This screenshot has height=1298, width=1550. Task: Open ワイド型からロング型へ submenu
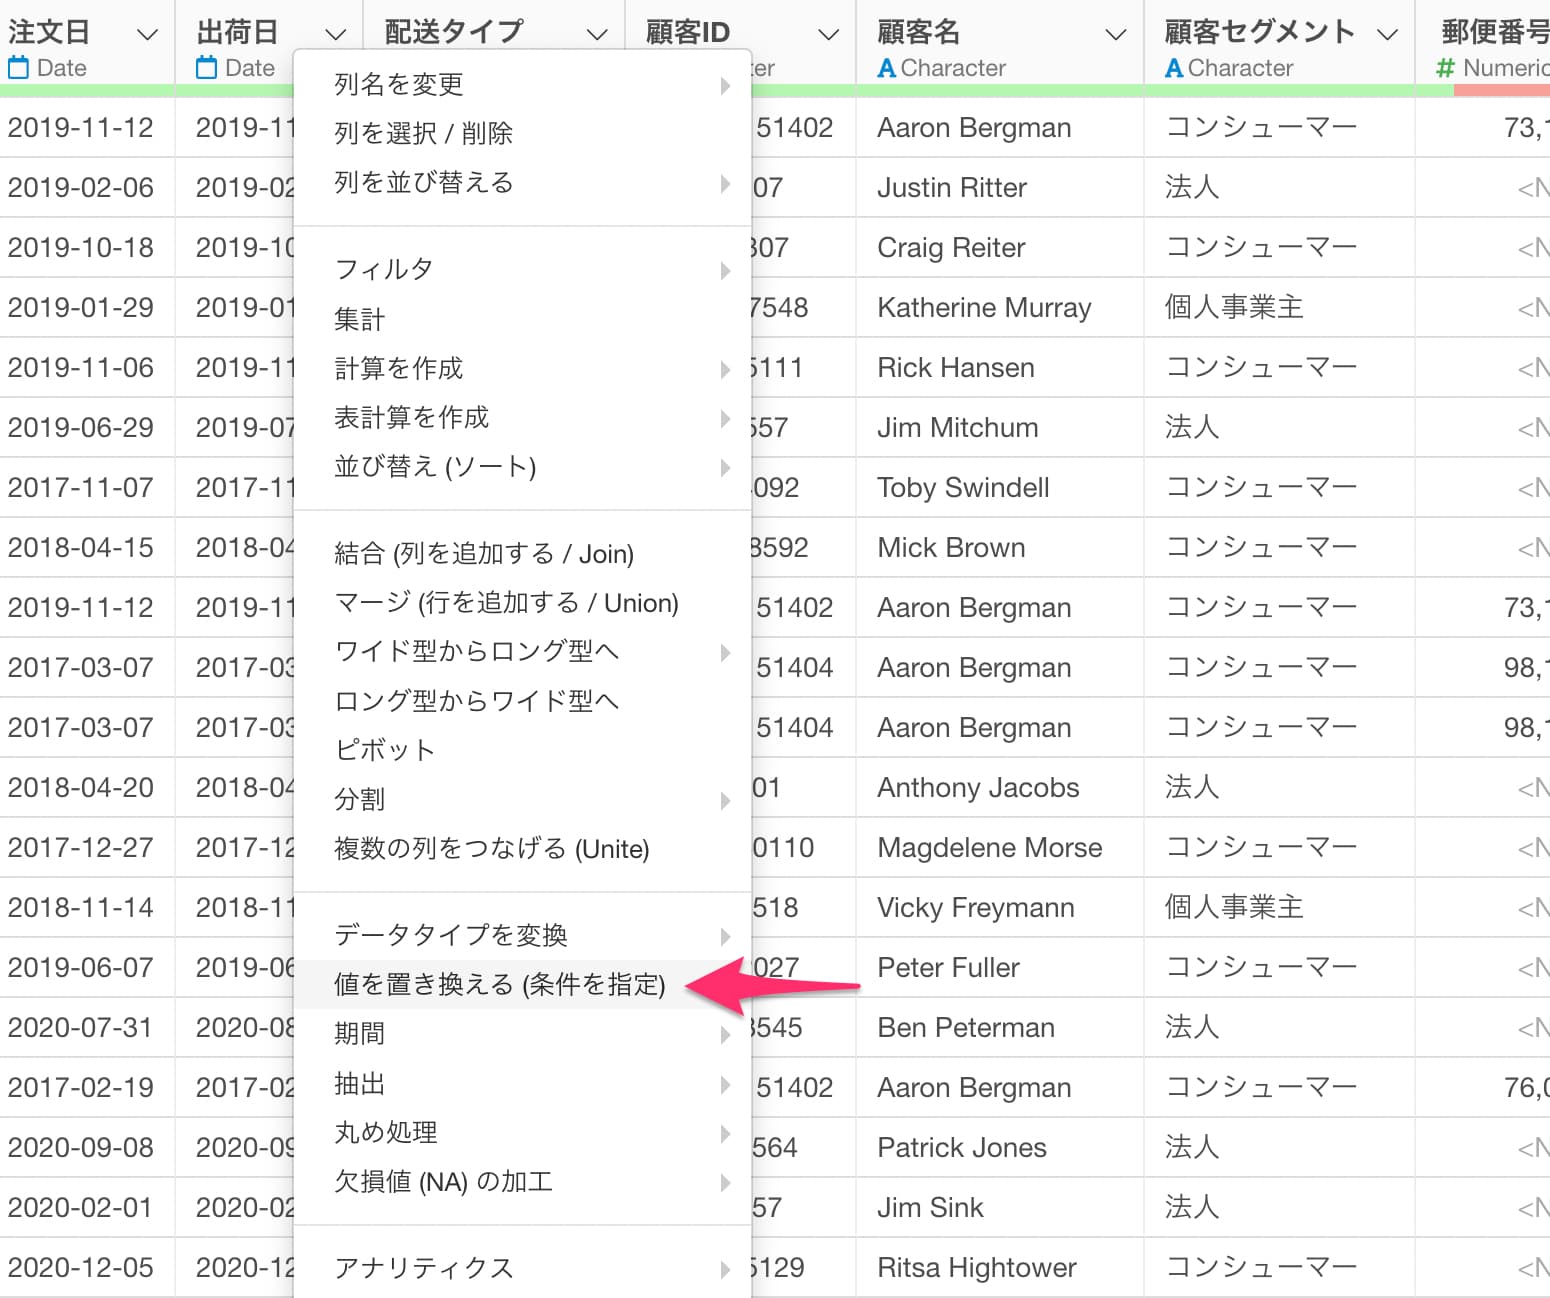522,652
